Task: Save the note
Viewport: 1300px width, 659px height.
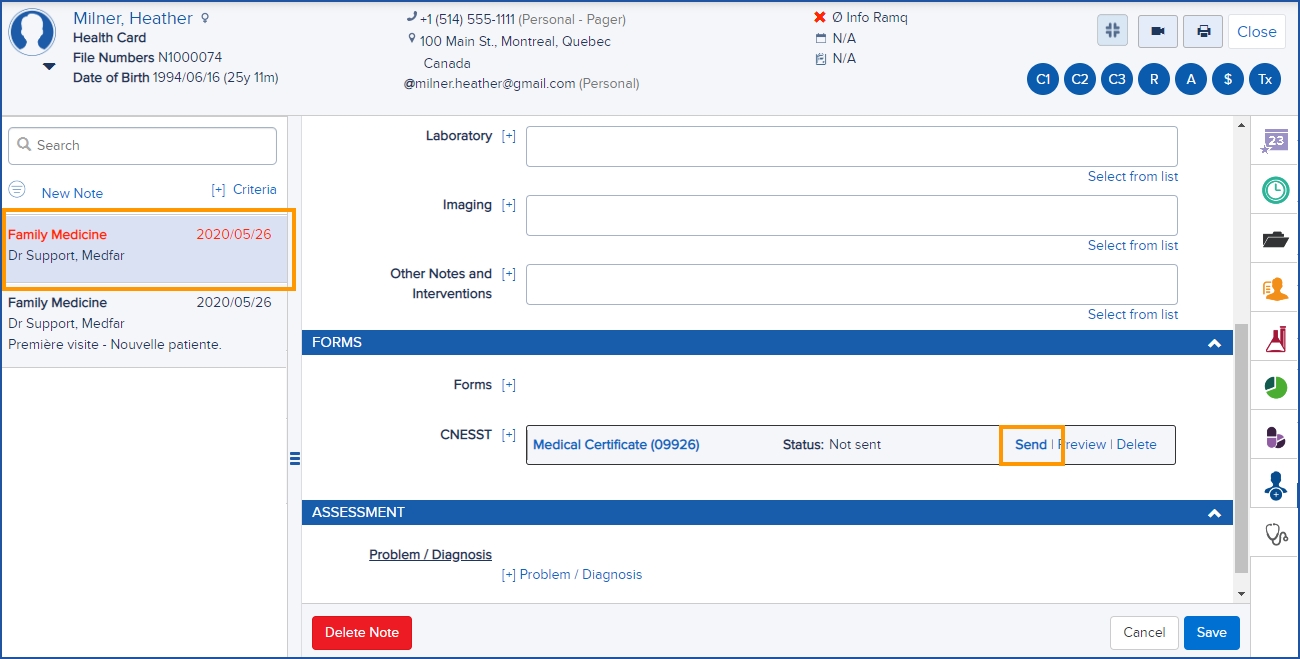Action: coord(1211,632)
